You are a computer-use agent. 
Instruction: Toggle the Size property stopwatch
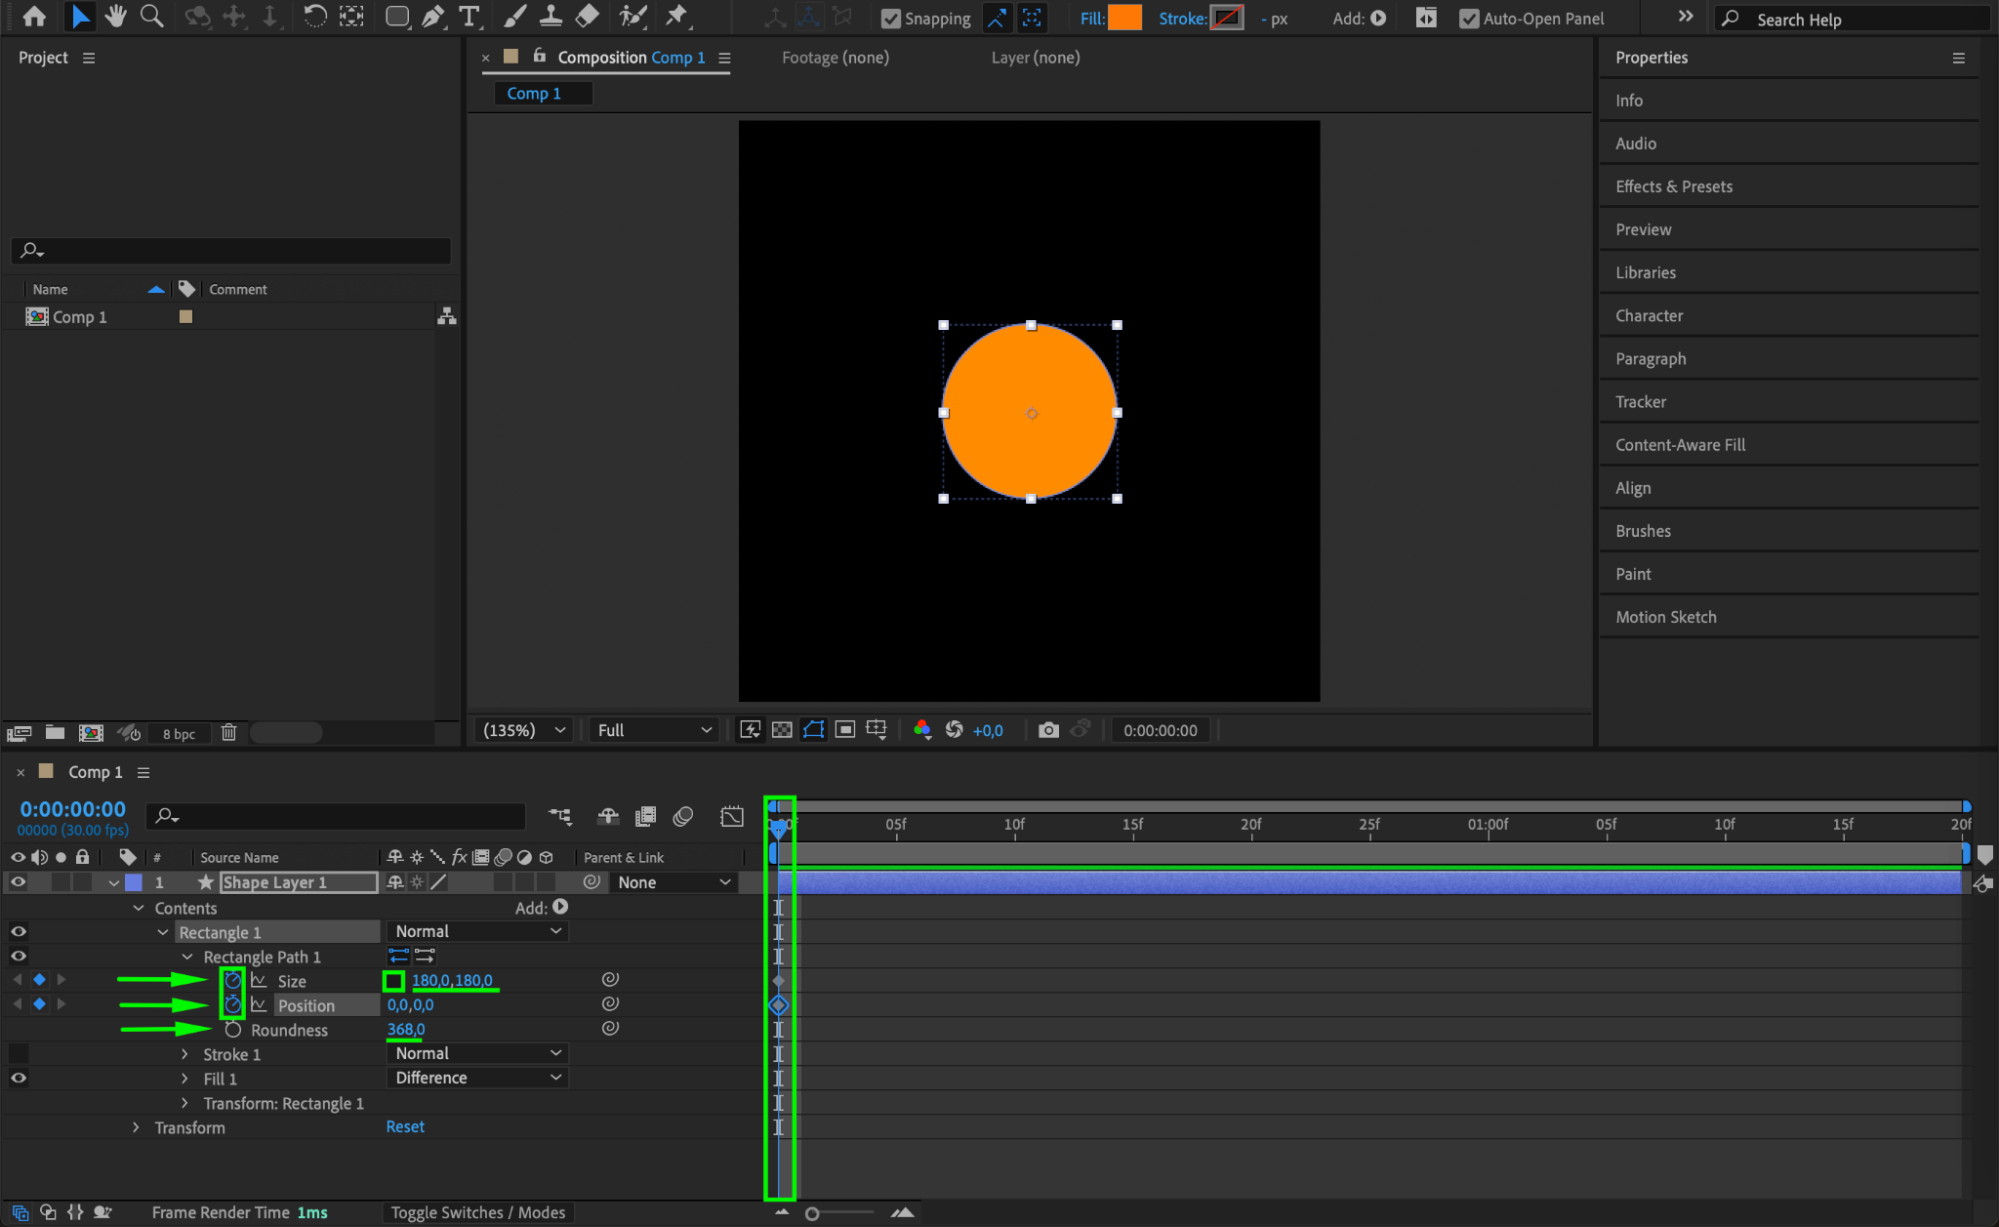pos(232,980)
